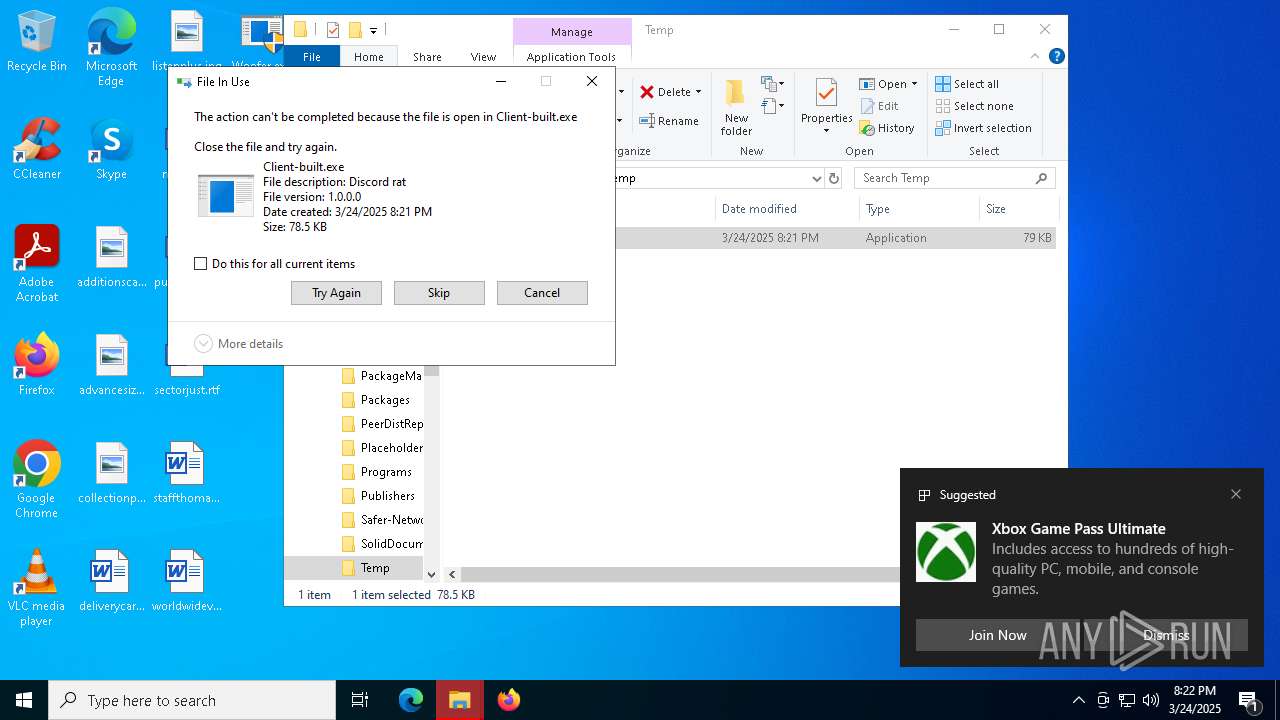Open Properties from the ribbon
1280x720 pixels.
pyautogui.click(x=826, y=101)
